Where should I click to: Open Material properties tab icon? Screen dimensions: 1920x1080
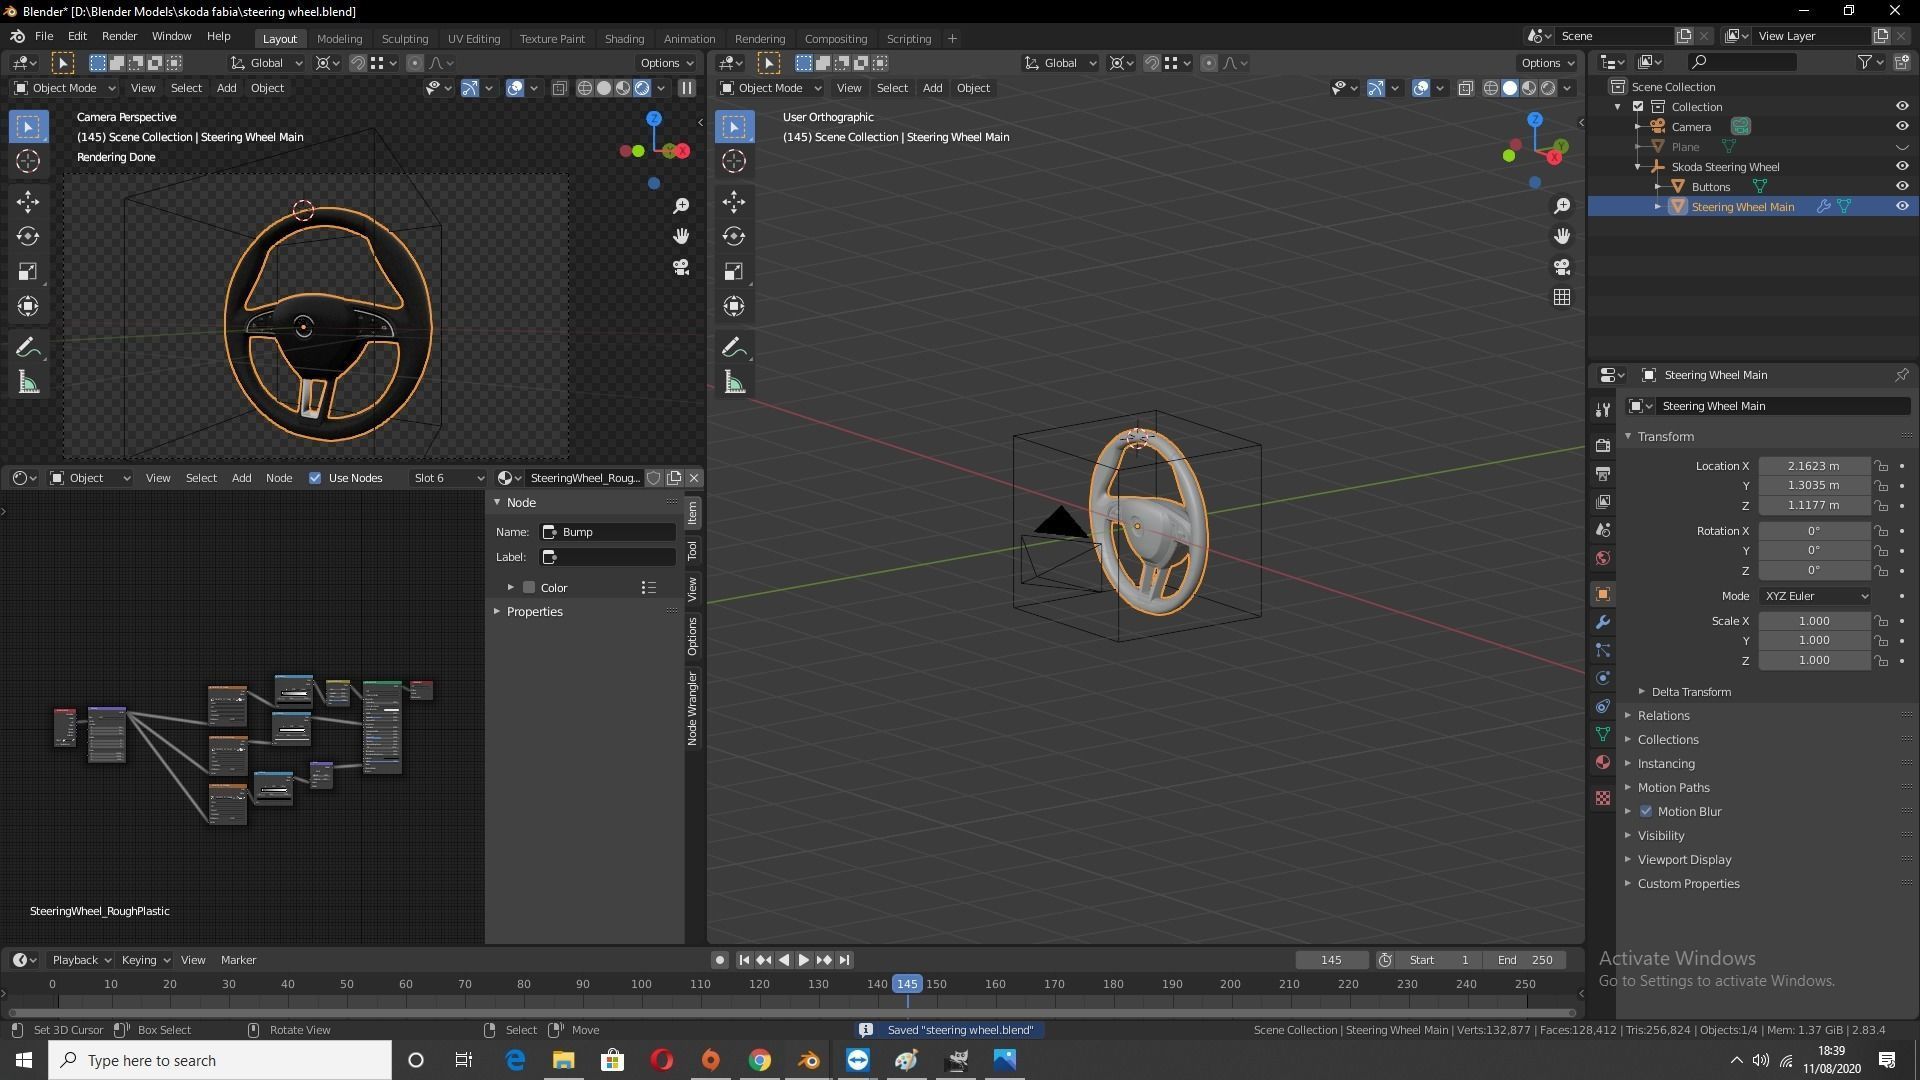point(1603,762)
